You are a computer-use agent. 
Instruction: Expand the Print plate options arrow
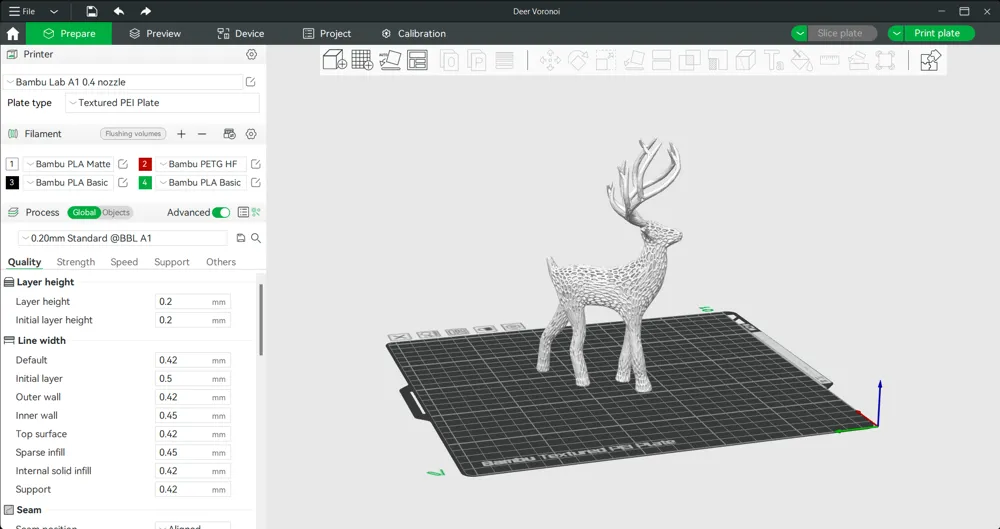click(x=896, y=33)
